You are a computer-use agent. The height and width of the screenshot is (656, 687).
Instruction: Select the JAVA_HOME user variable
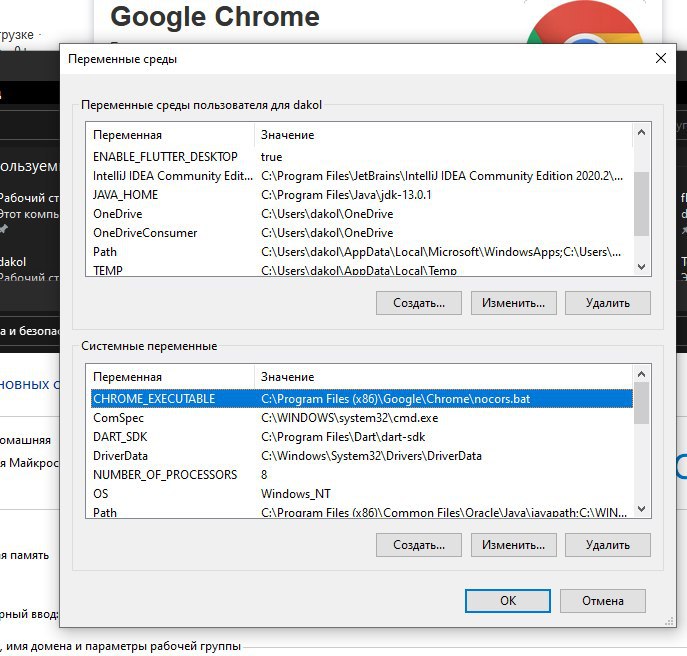(361, 195)
